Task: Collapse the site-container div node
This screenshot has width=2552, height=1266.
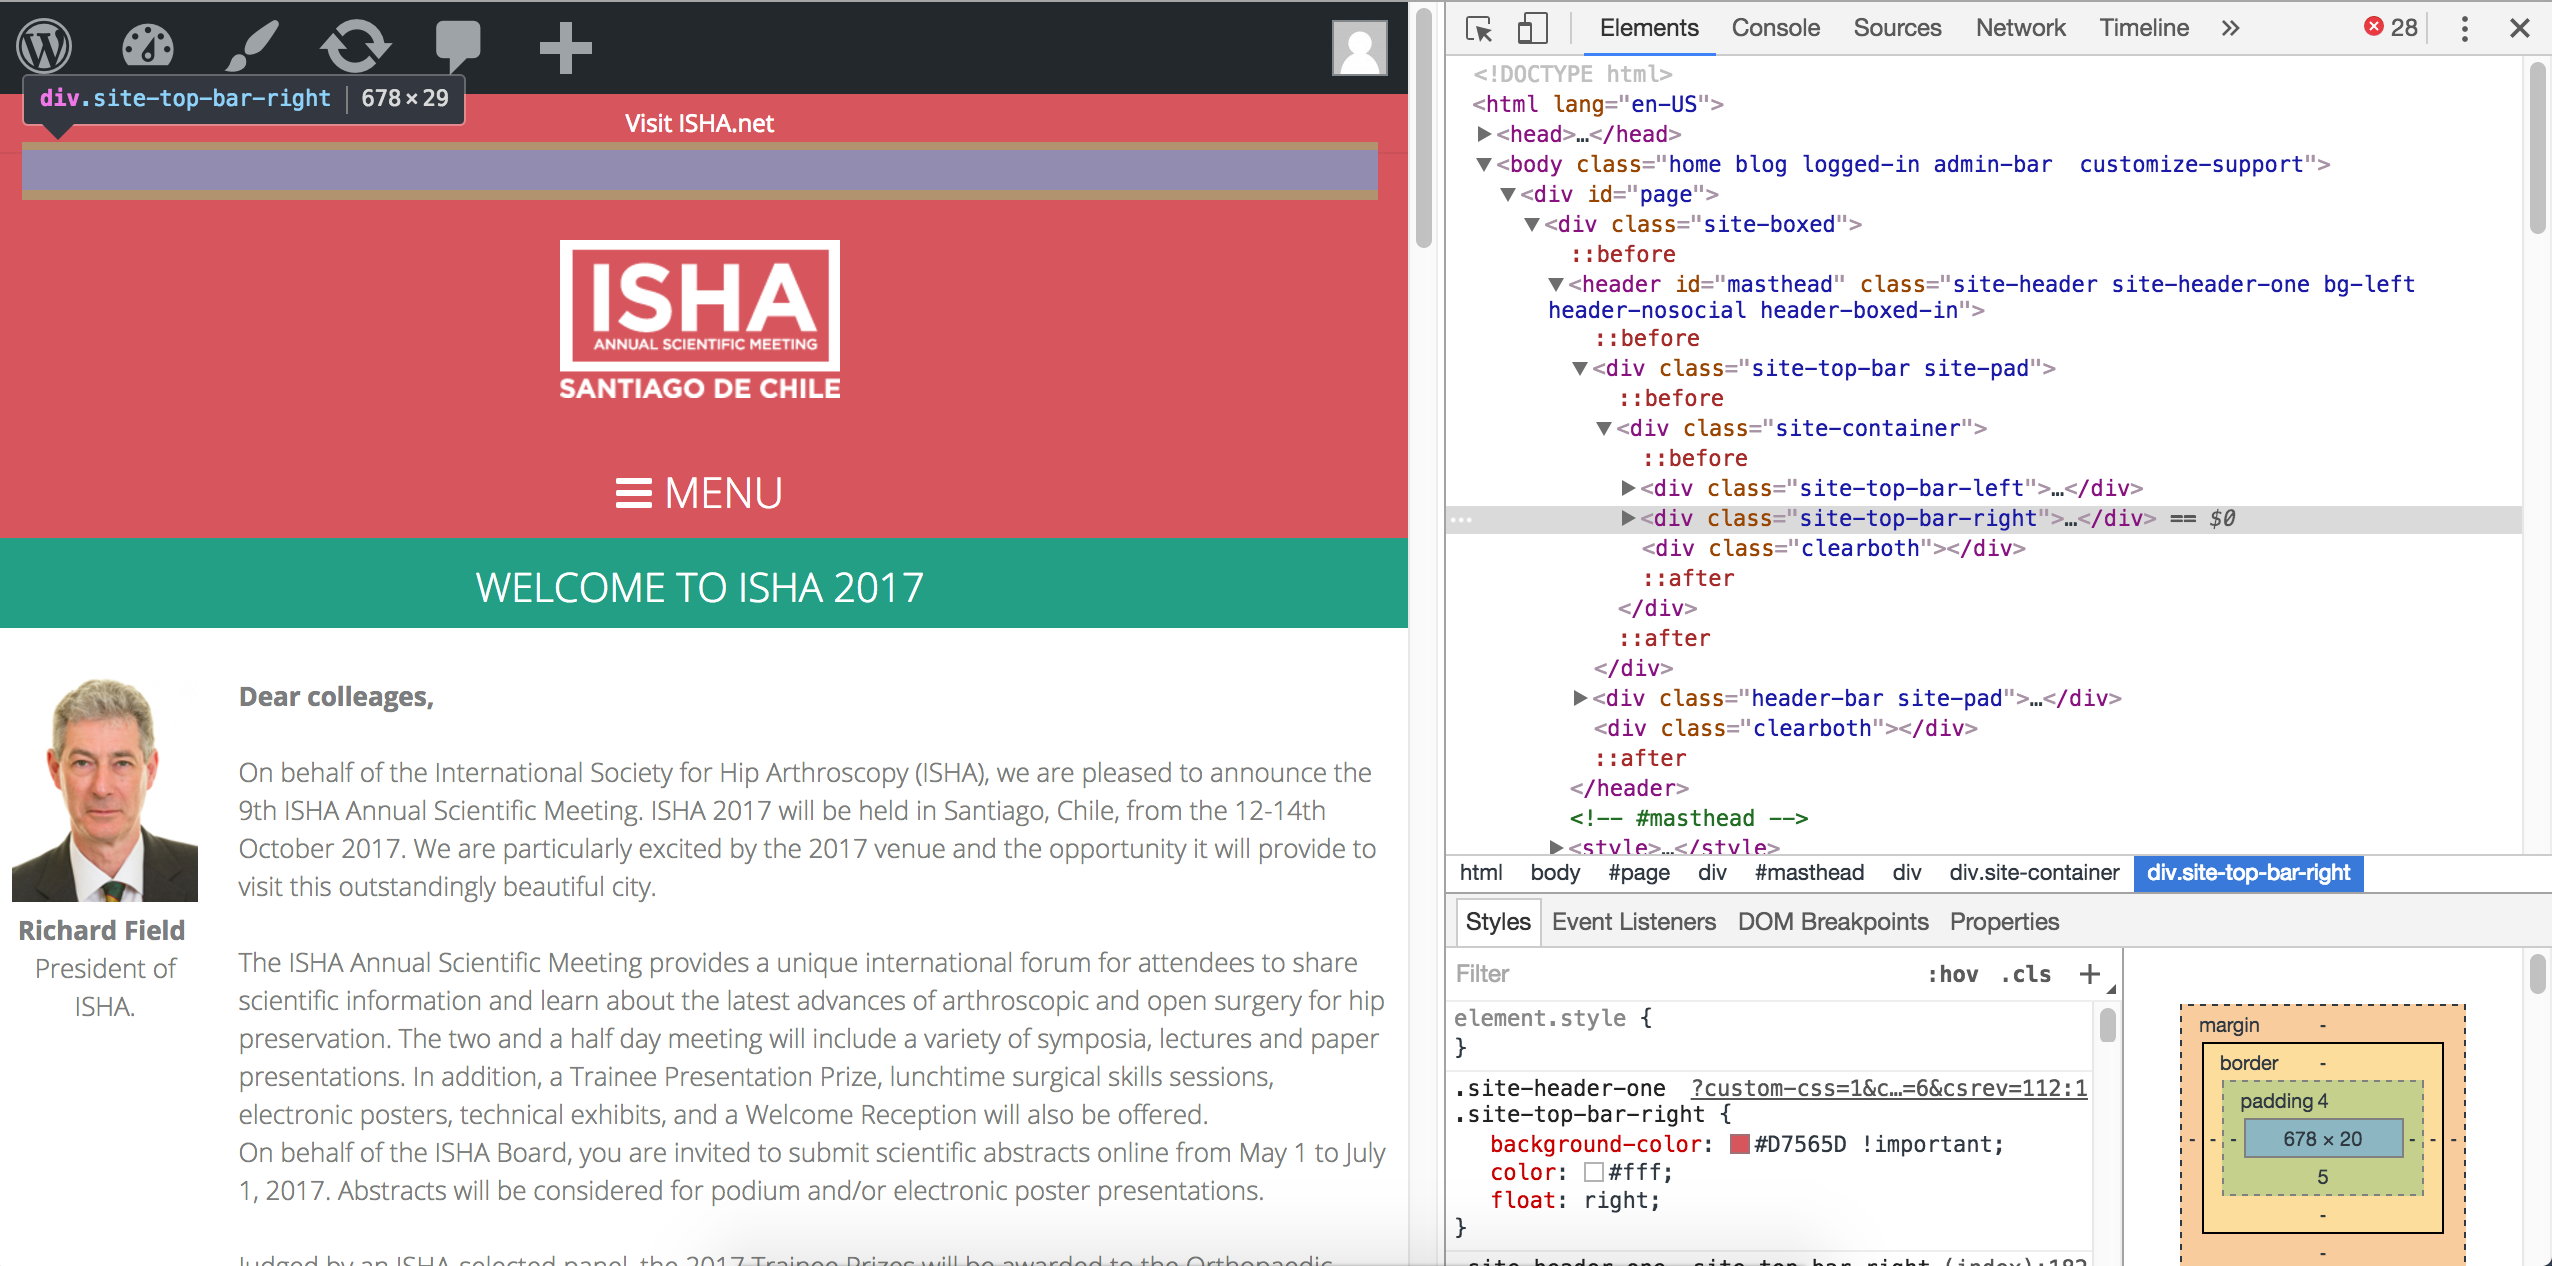Action: (x=1604, y=428)
